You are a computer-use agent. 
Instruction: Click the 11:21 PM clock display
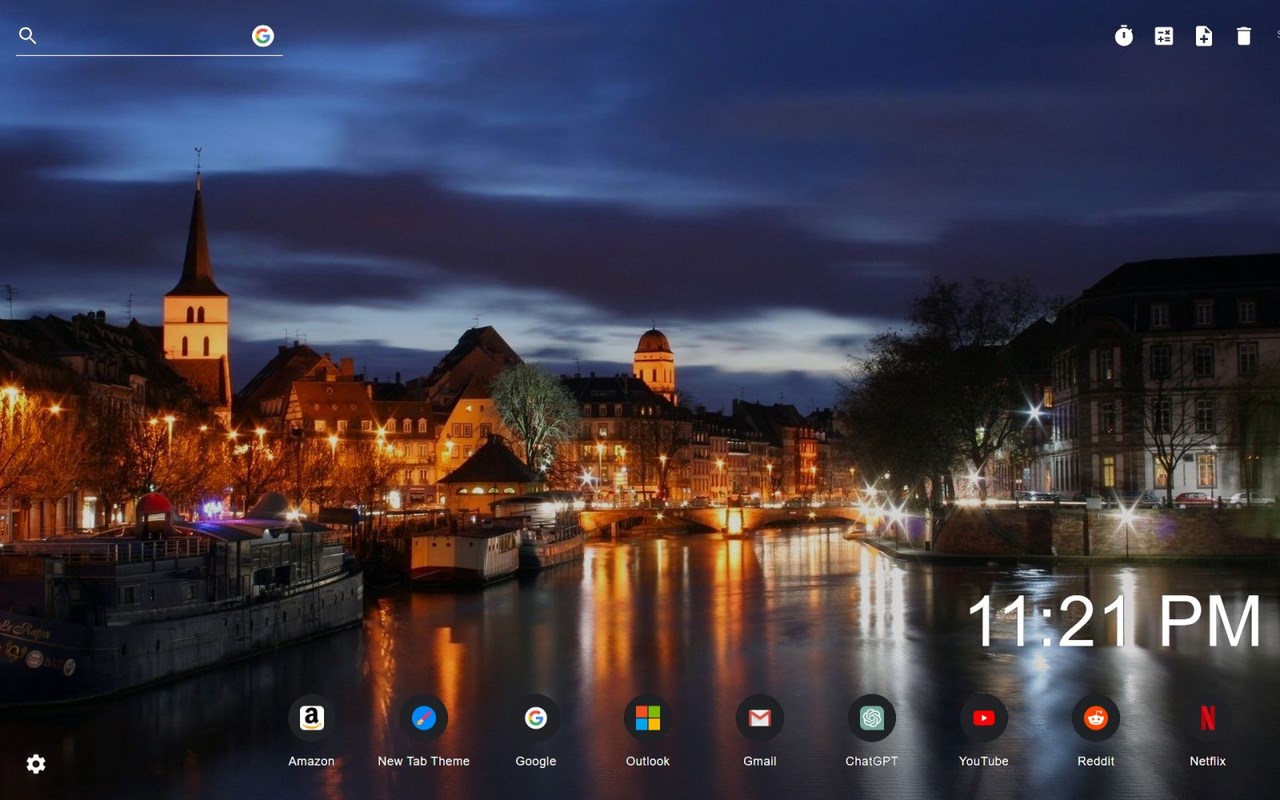[1114, 621]
